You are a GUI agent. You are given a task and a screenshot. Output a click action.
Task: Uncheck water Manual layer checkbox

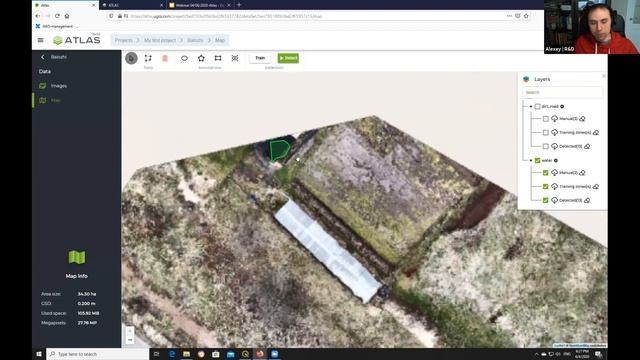click(x=546, y=173)
